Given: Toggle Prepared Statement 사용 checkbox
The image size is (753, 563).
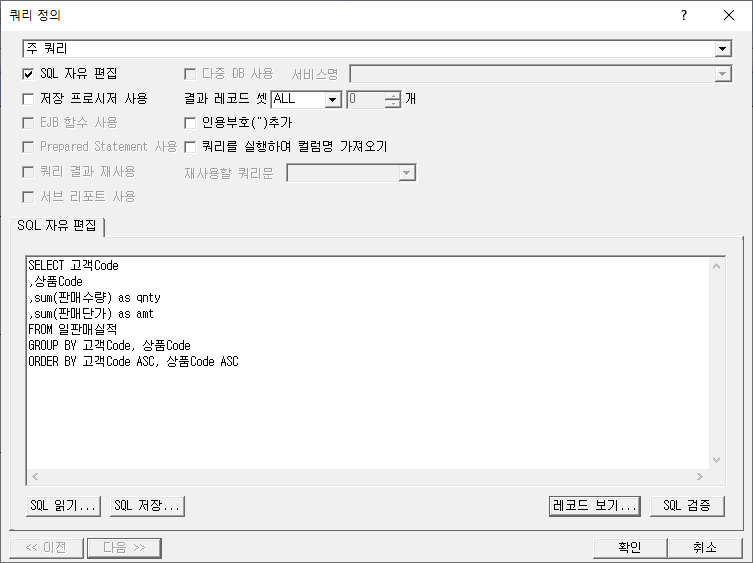Looking at the screenshot, I should pyautogui.click(x=28, y=147).
